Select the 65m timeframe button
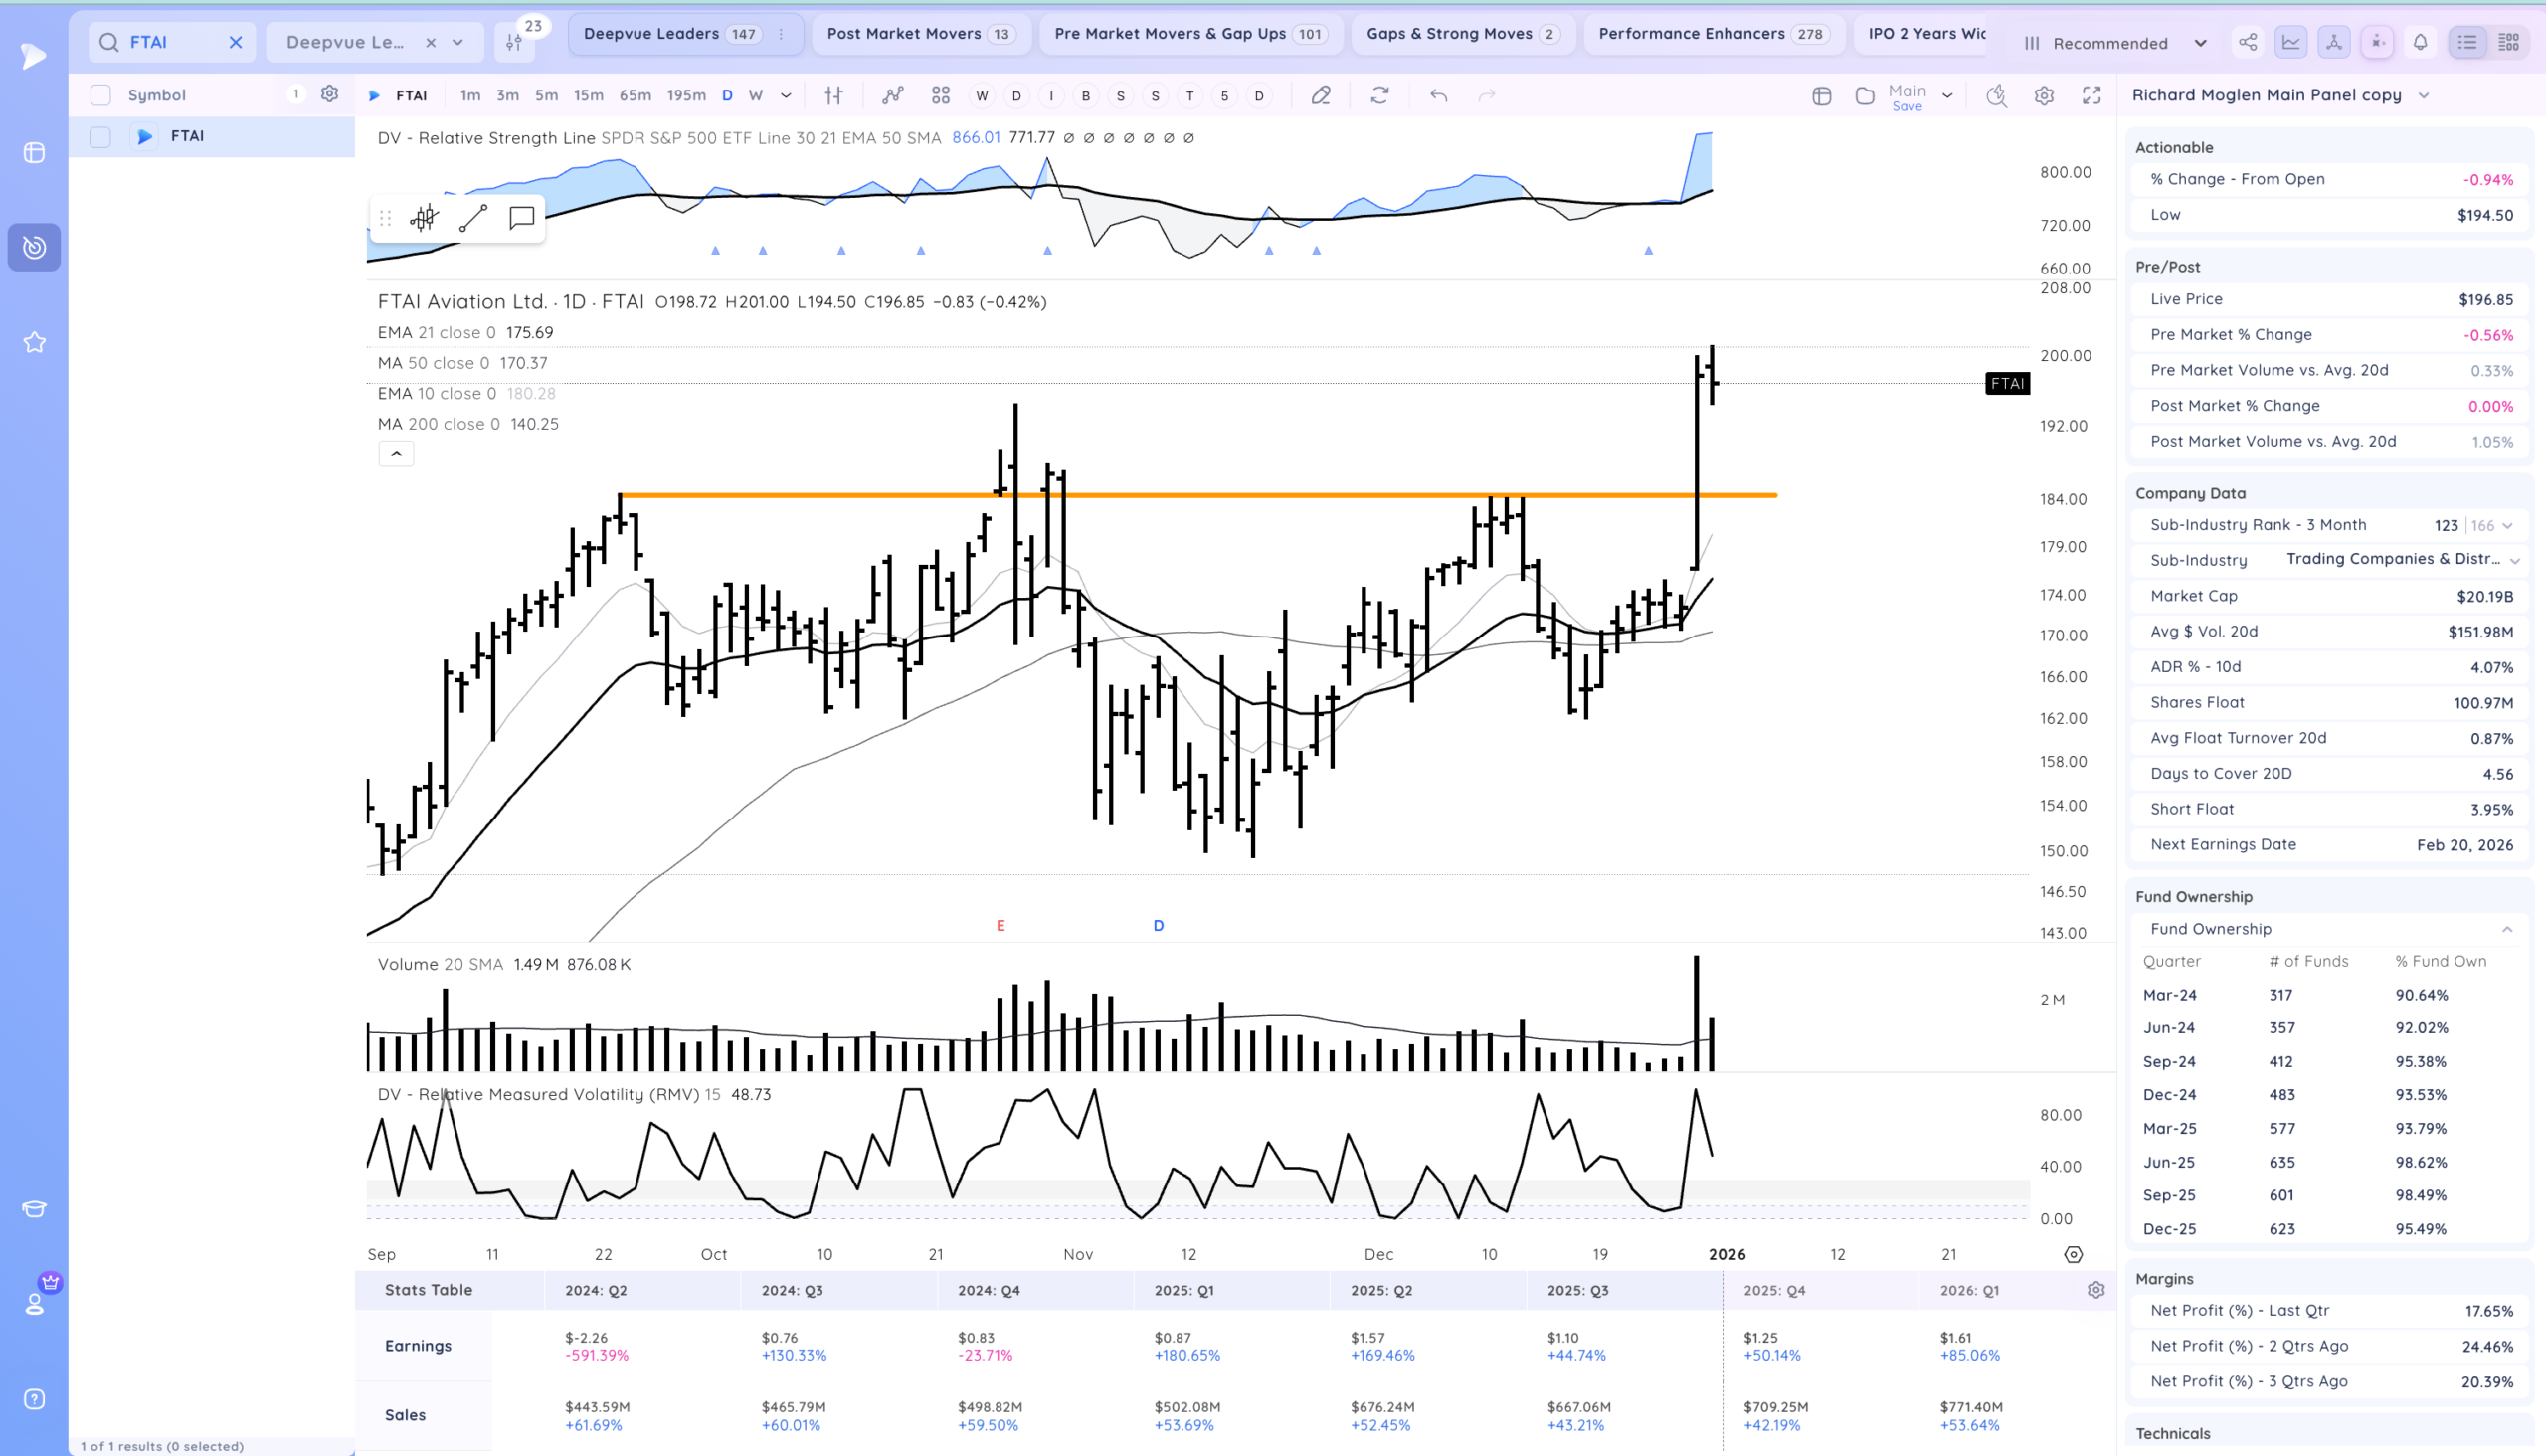This screenshot has width=2546, height=1456. pyautogui.click(x=635, y=96)
